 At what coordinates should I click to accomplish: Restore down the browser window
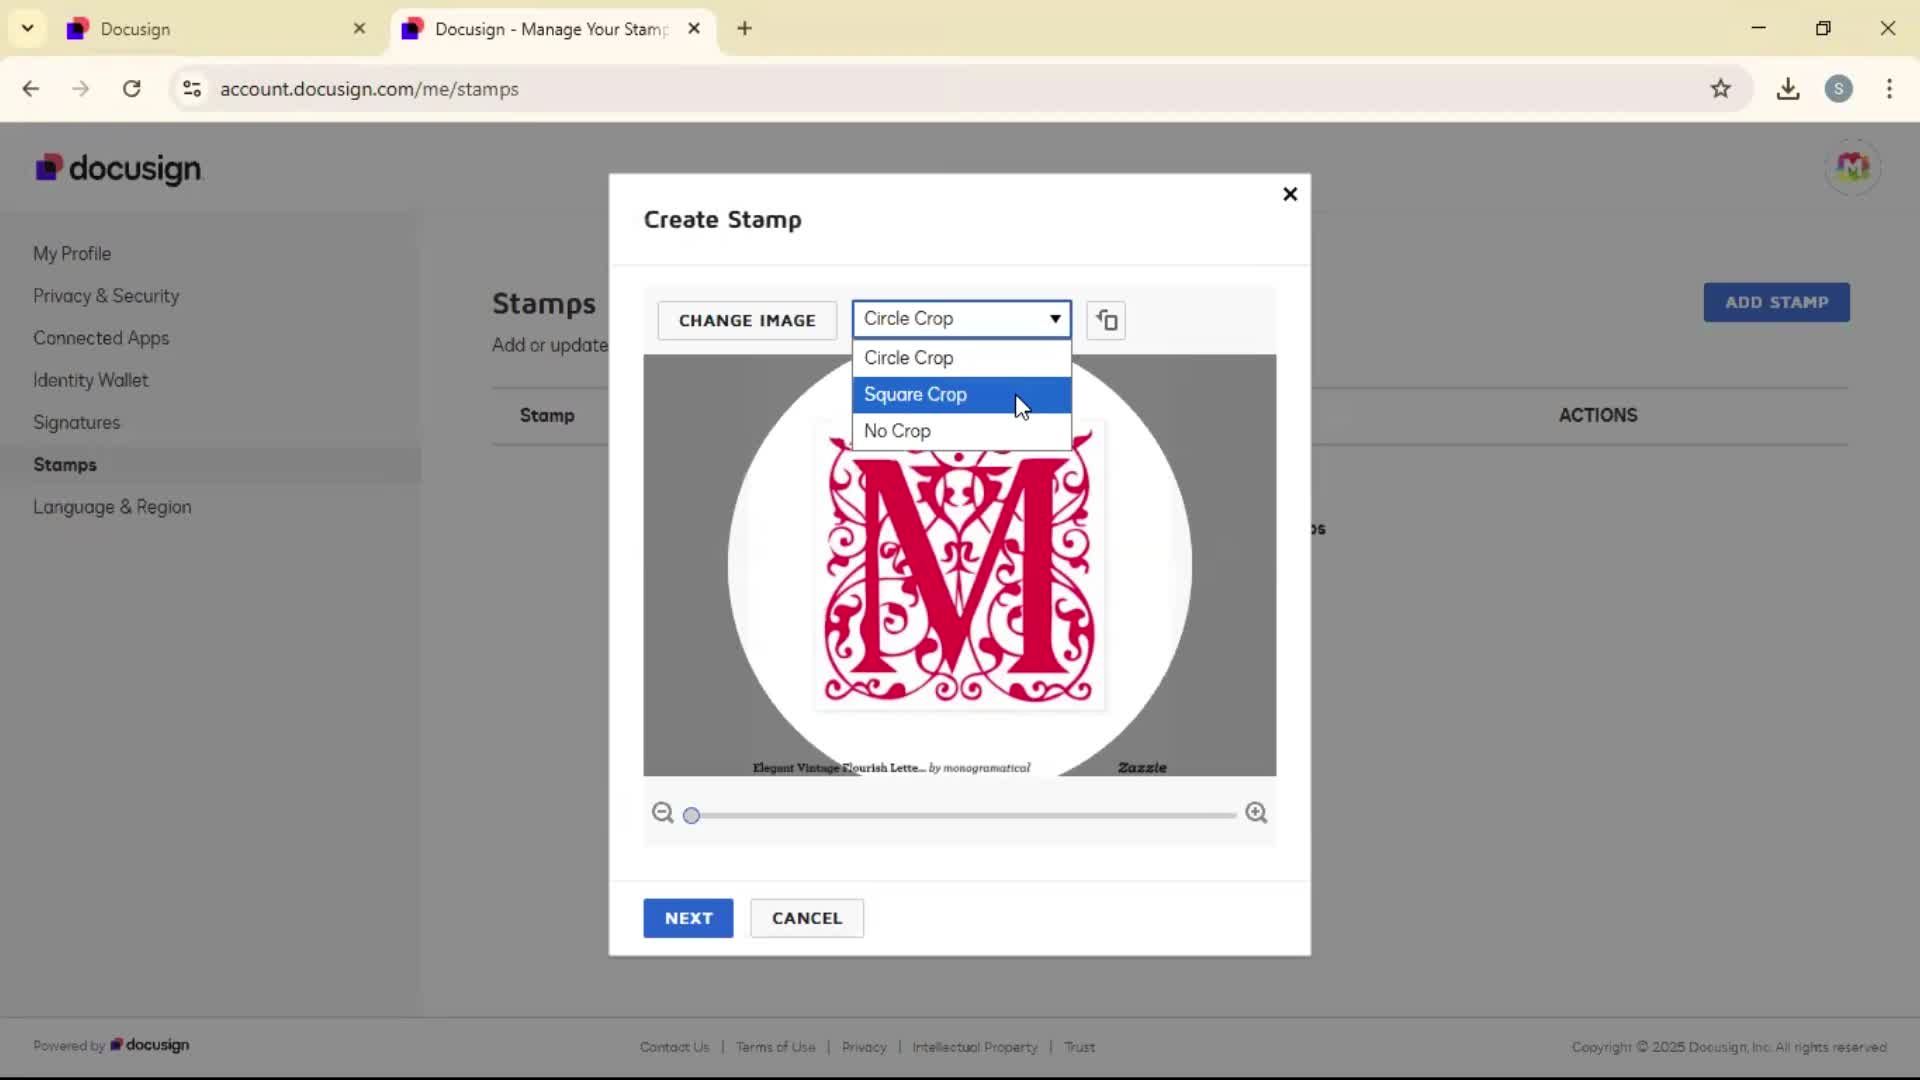pyautogui.click(x=1823, y=28)
